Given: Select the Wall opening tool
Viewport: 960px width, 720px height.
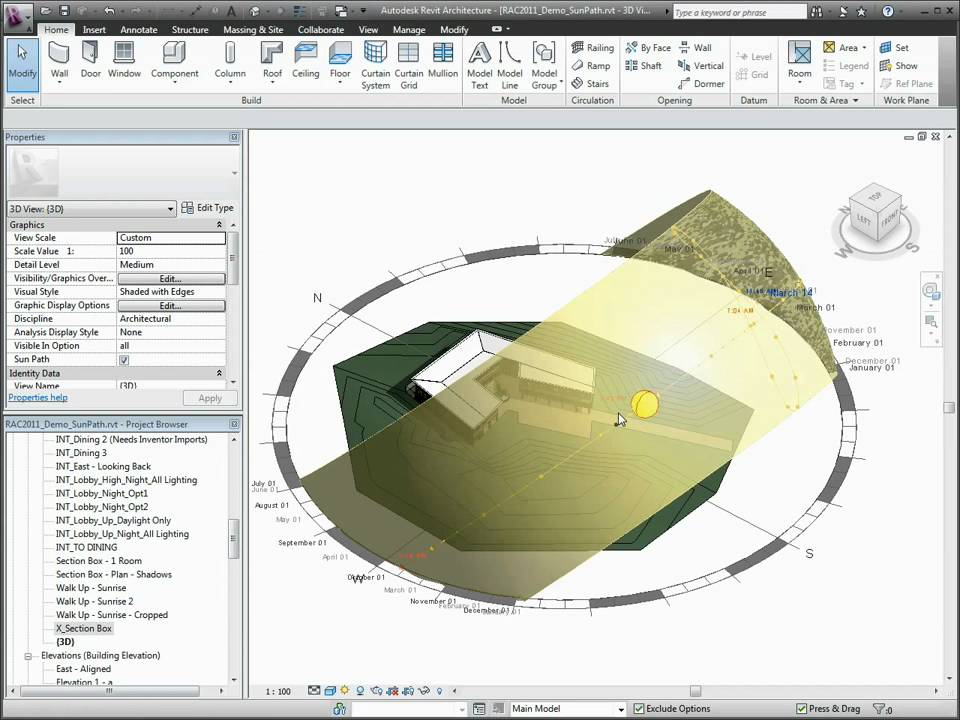Looking at the screenshot, I should click(694, 48).
